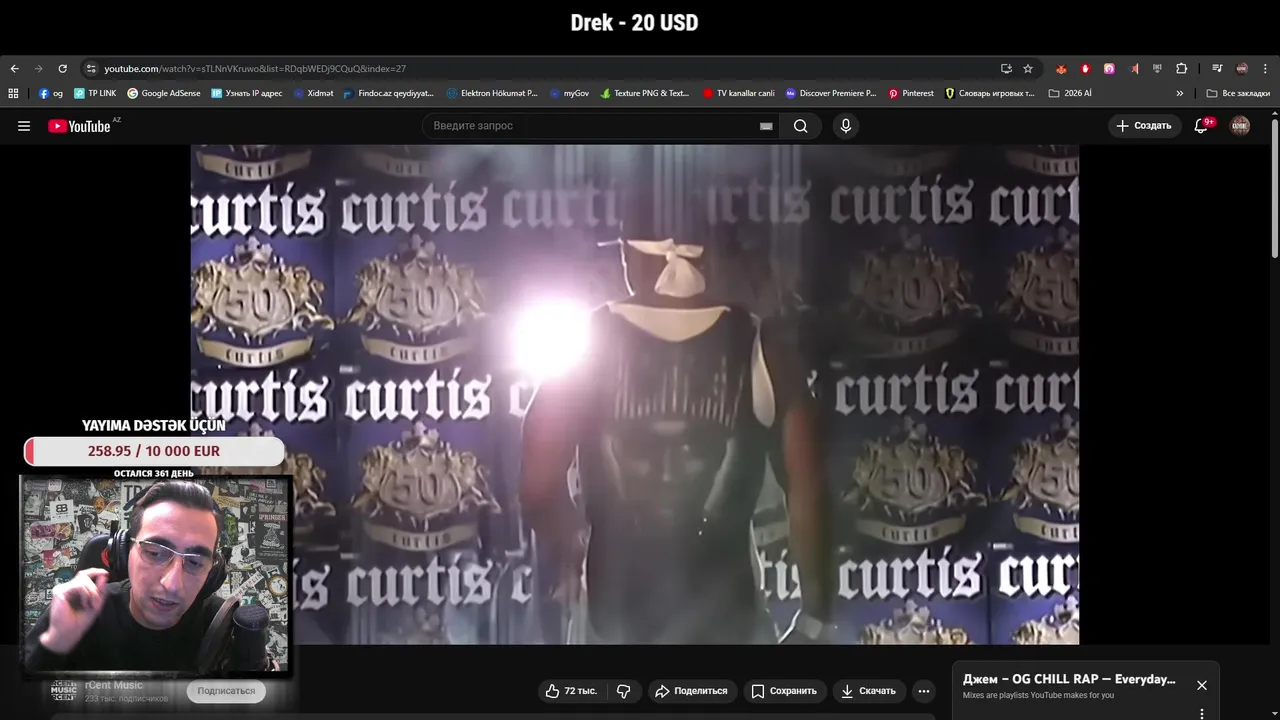Open the fox extension icon
This screenshot has width=1280, height=720.
(1061, 69)
